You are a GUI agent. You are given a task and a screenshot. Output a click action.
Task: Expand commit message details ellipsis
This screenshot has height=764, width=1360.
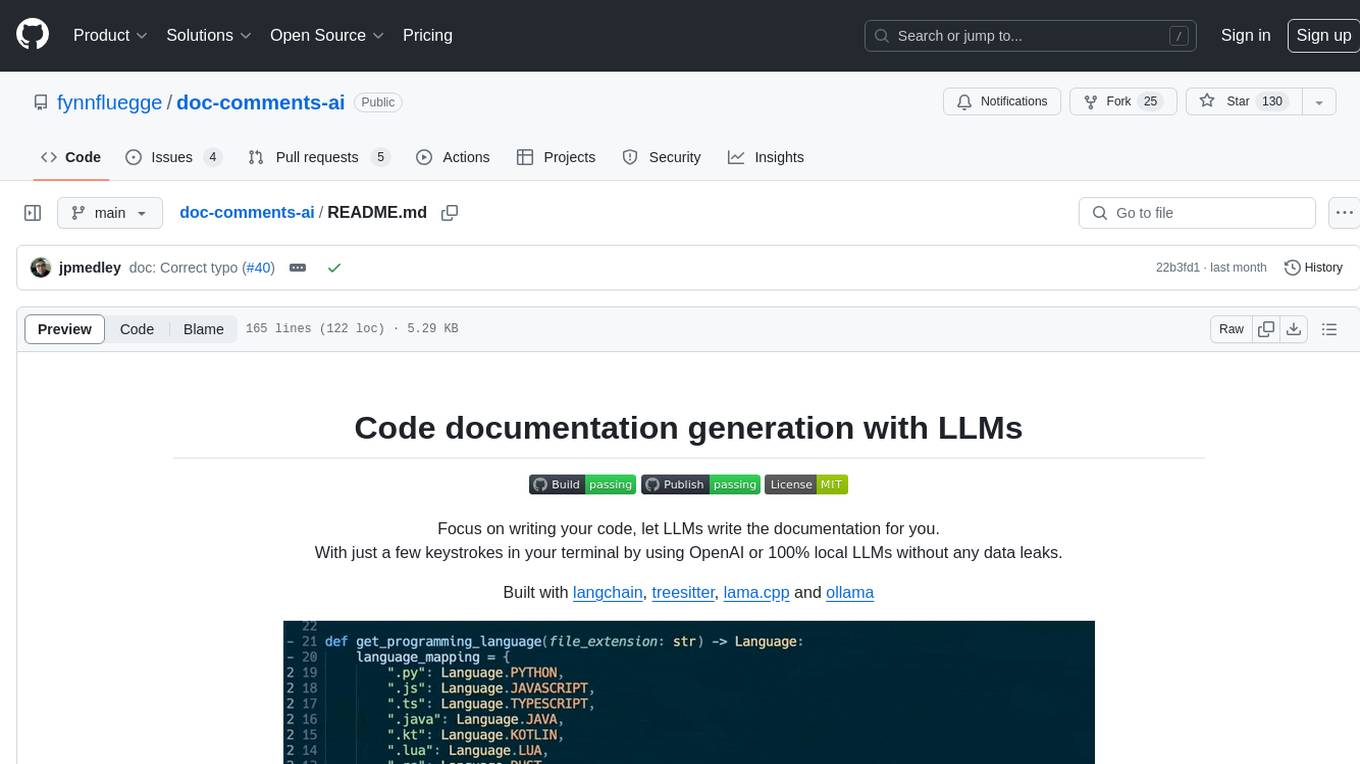coord(297,268)
